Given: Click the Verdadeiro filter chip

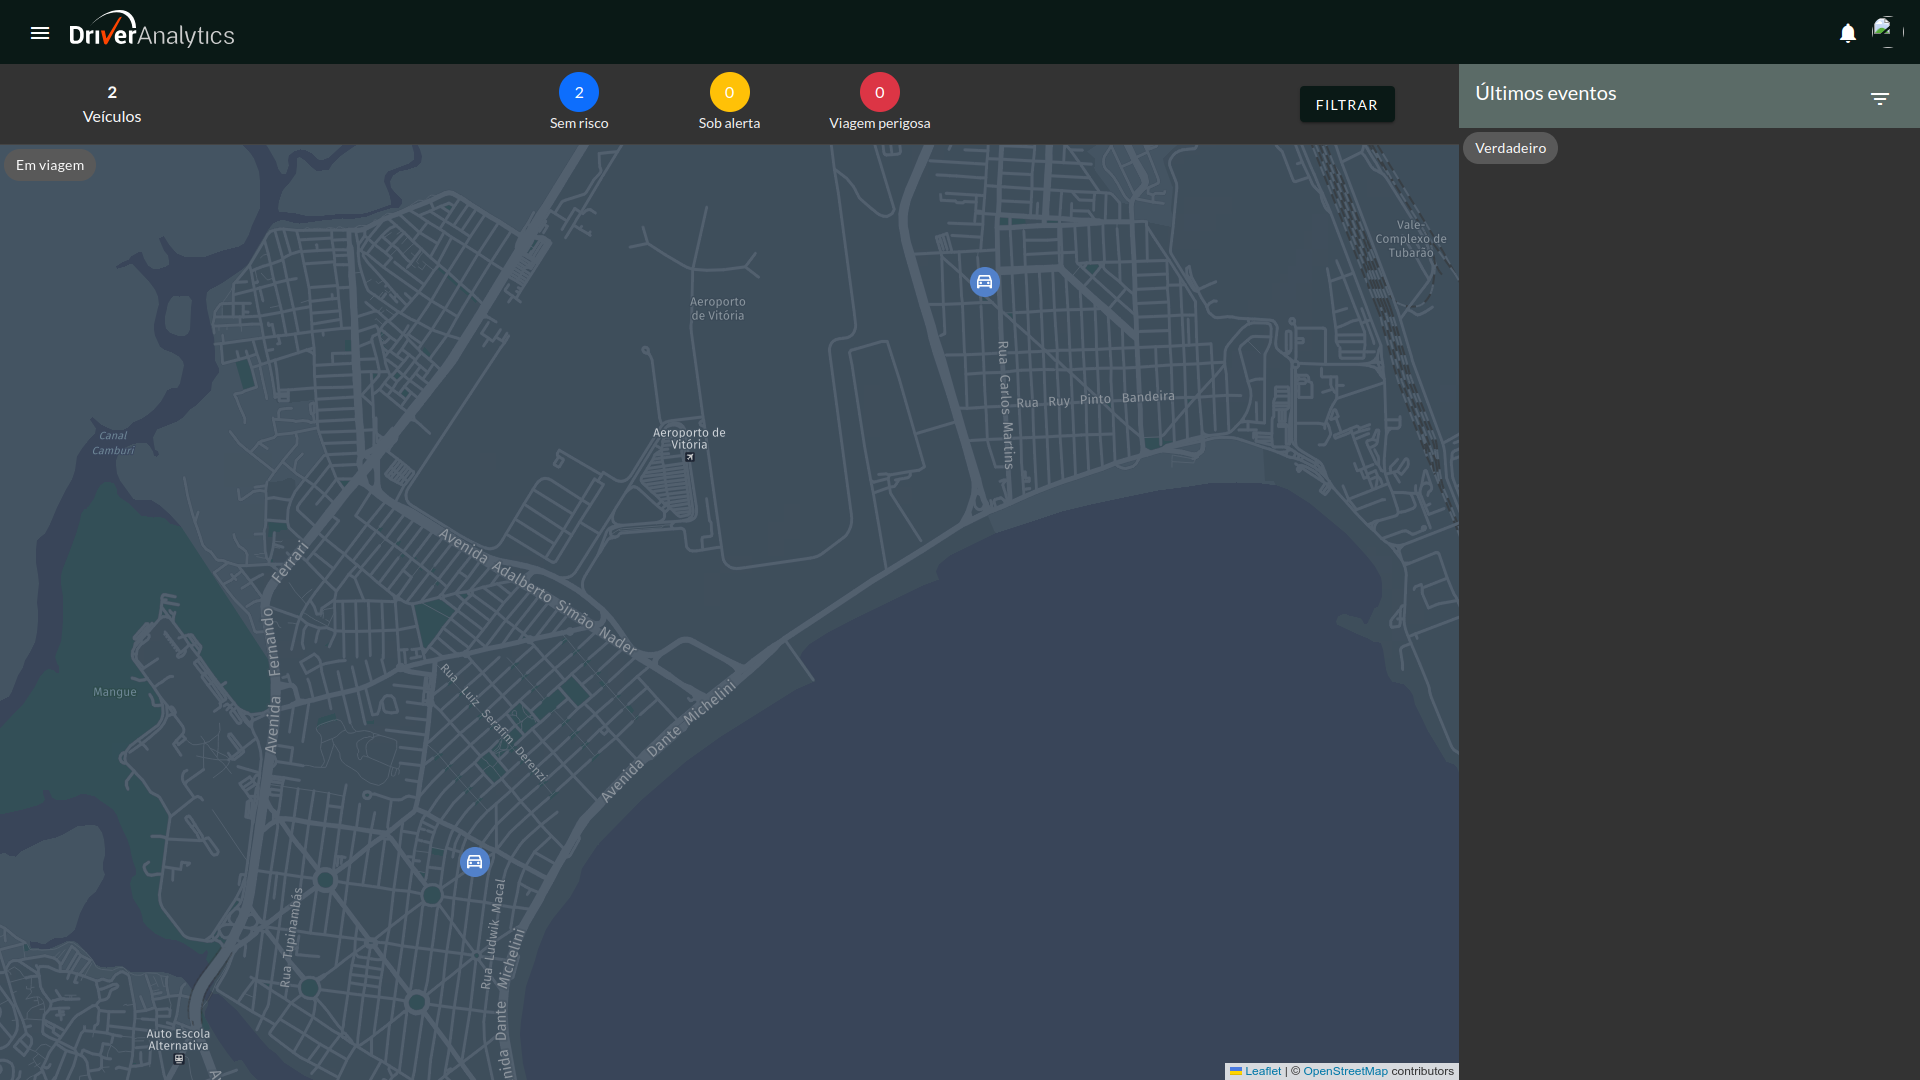Looking at the screenshot, I should pyautogui.click(x=1510, y=148).
